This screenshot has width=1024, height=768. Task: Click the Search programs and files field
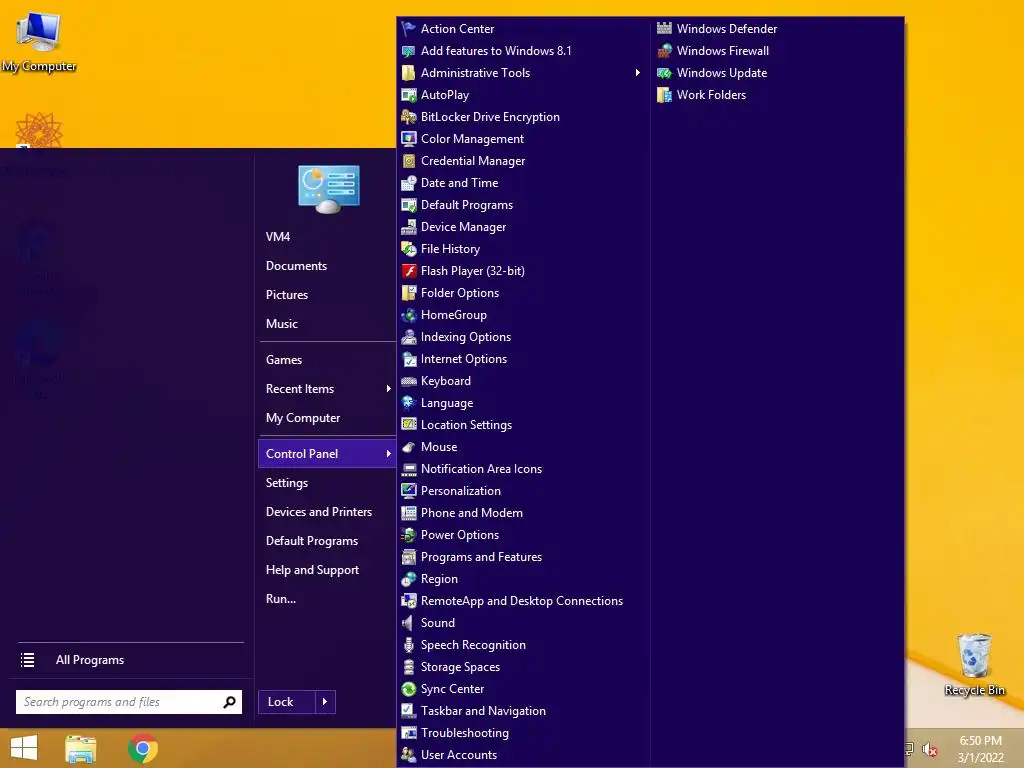(129, 702)
